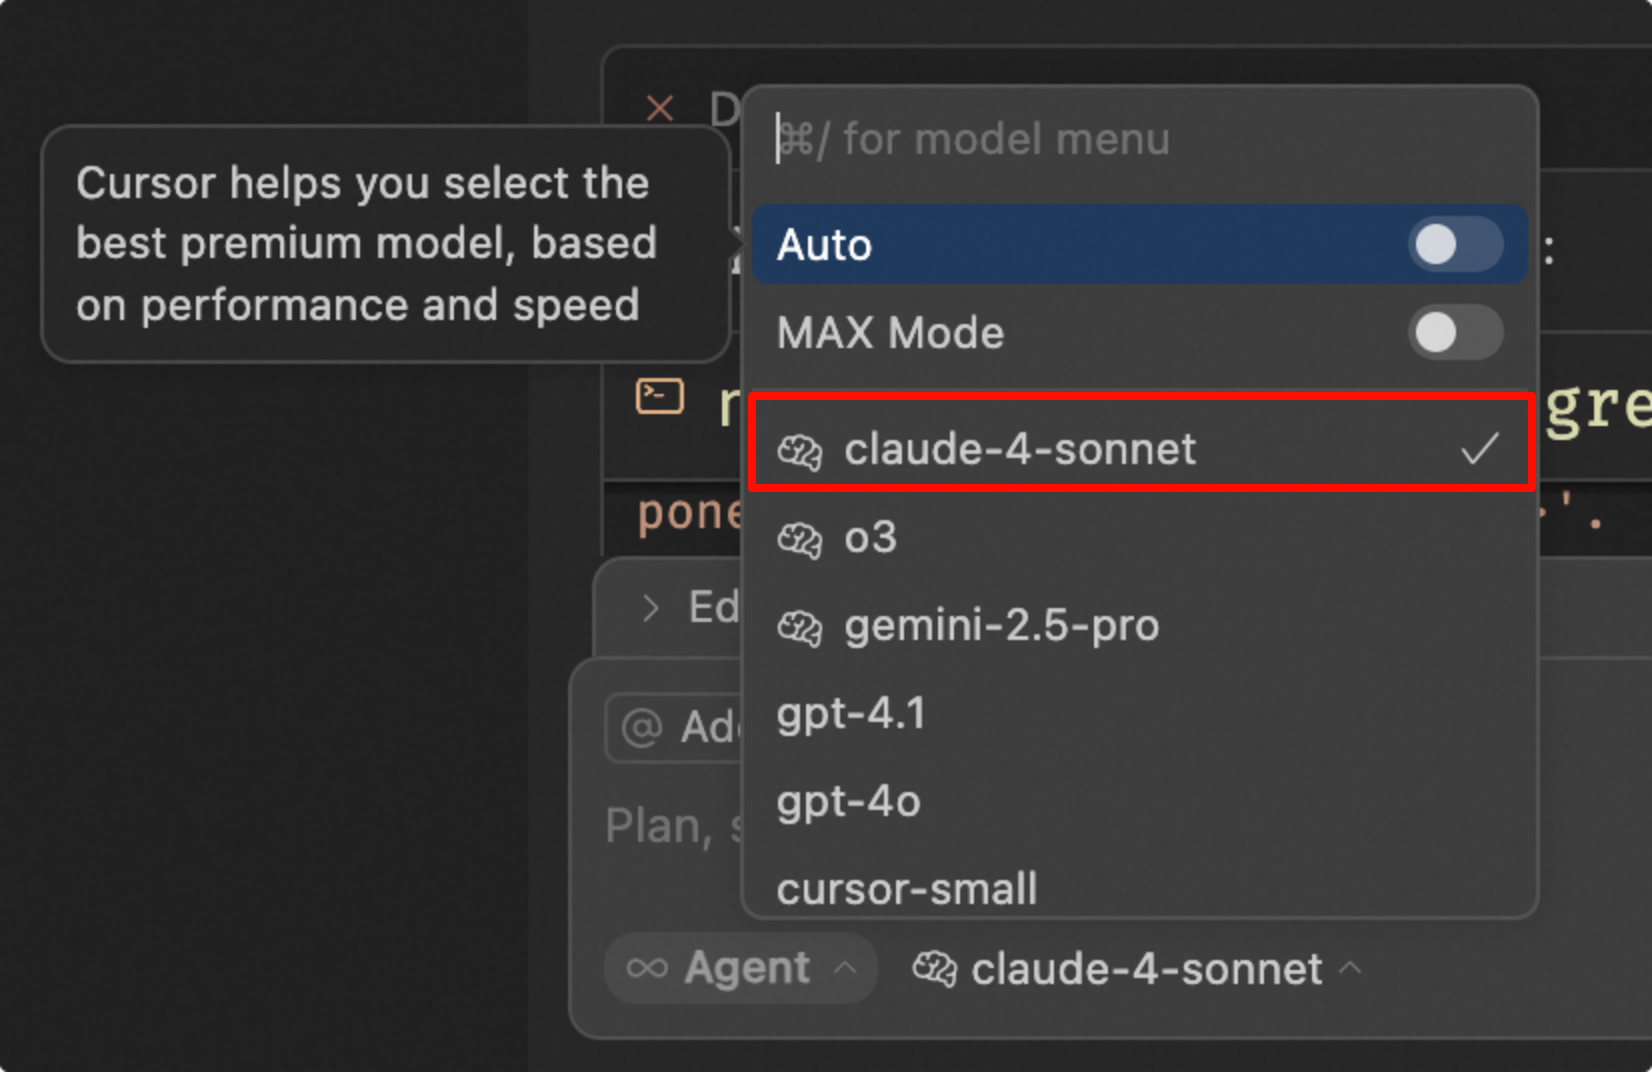Click the red X icon at top
The width and height of the screenshot is (1652, 1072).
tap(660, 108)
